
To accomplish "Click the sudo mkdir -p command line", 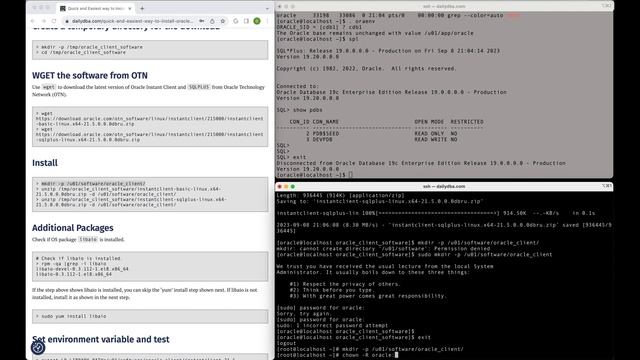I will 414,255.
